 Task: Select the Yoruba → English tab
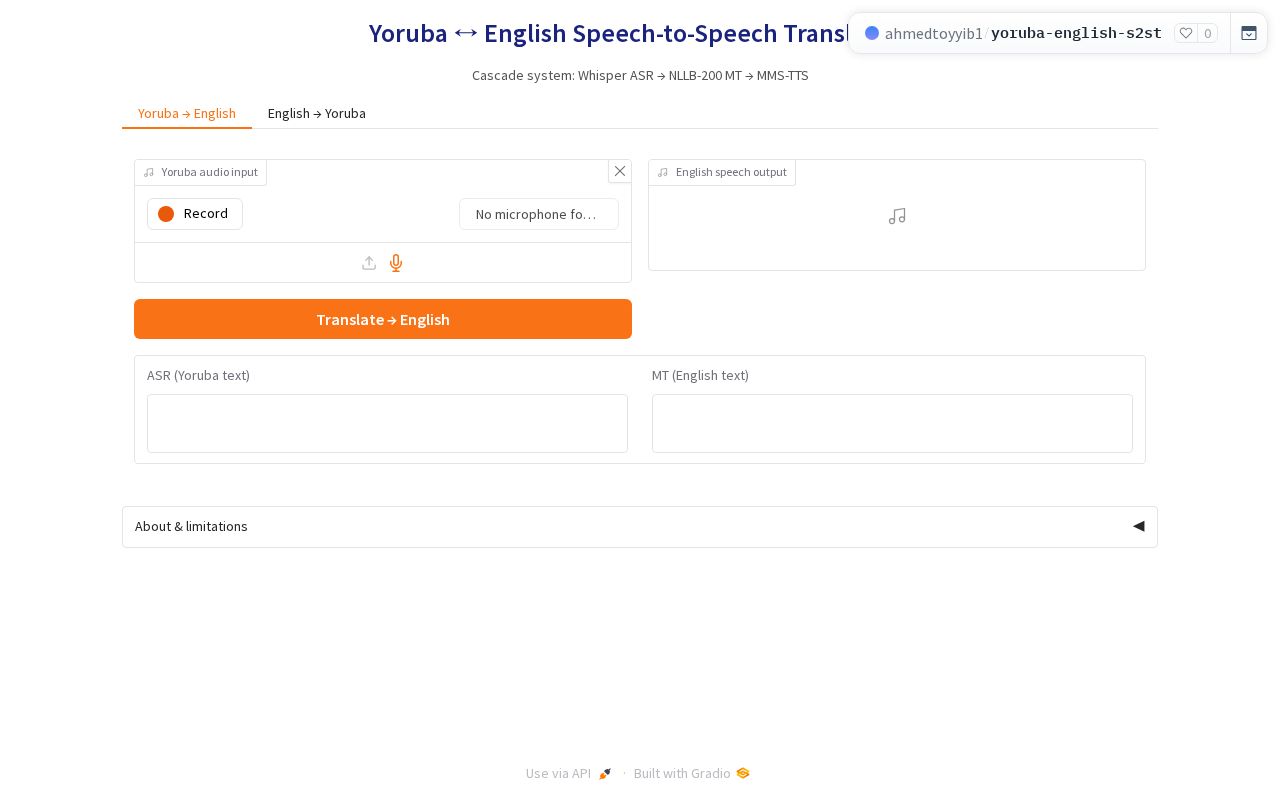click(187, 113)
